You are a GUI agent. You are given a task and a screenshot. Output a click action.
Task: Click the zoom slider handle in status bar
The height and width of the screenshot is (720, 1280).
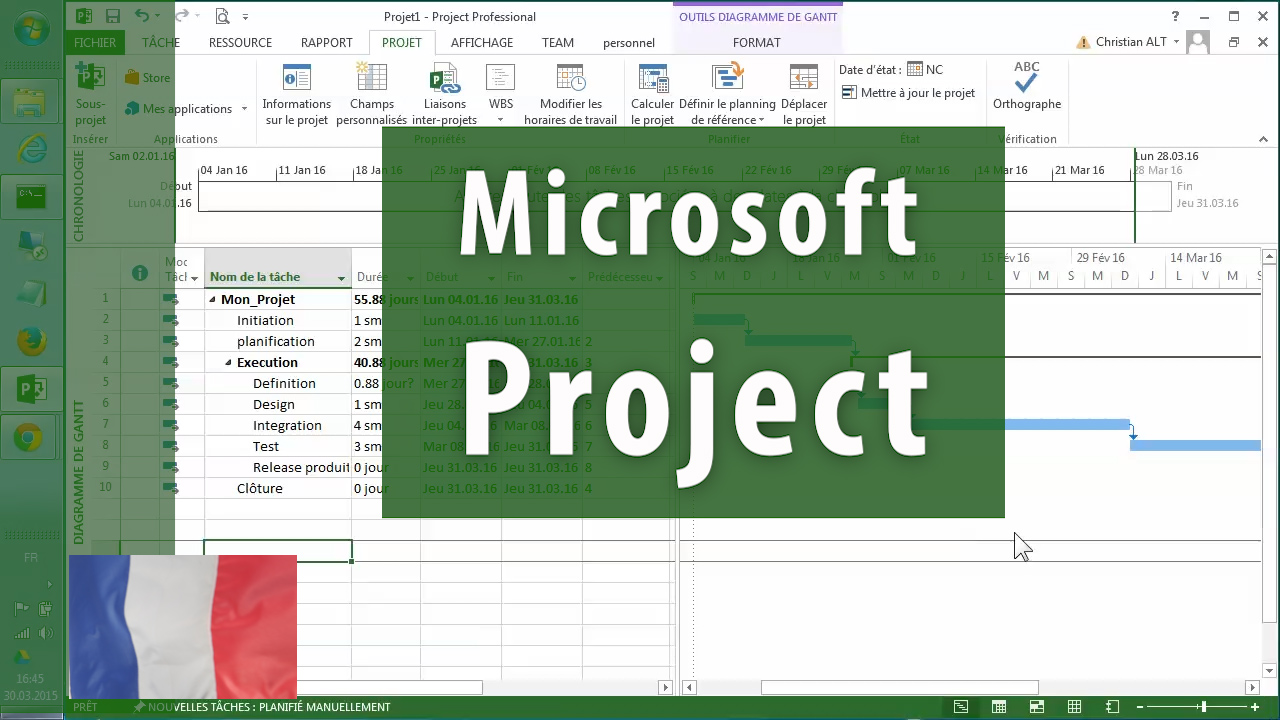click(1203, 707)
